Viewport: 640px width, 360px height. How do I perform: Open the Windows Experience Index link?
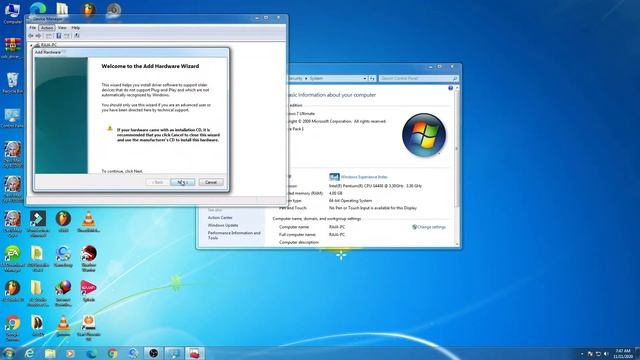click(x=364, y=177)
